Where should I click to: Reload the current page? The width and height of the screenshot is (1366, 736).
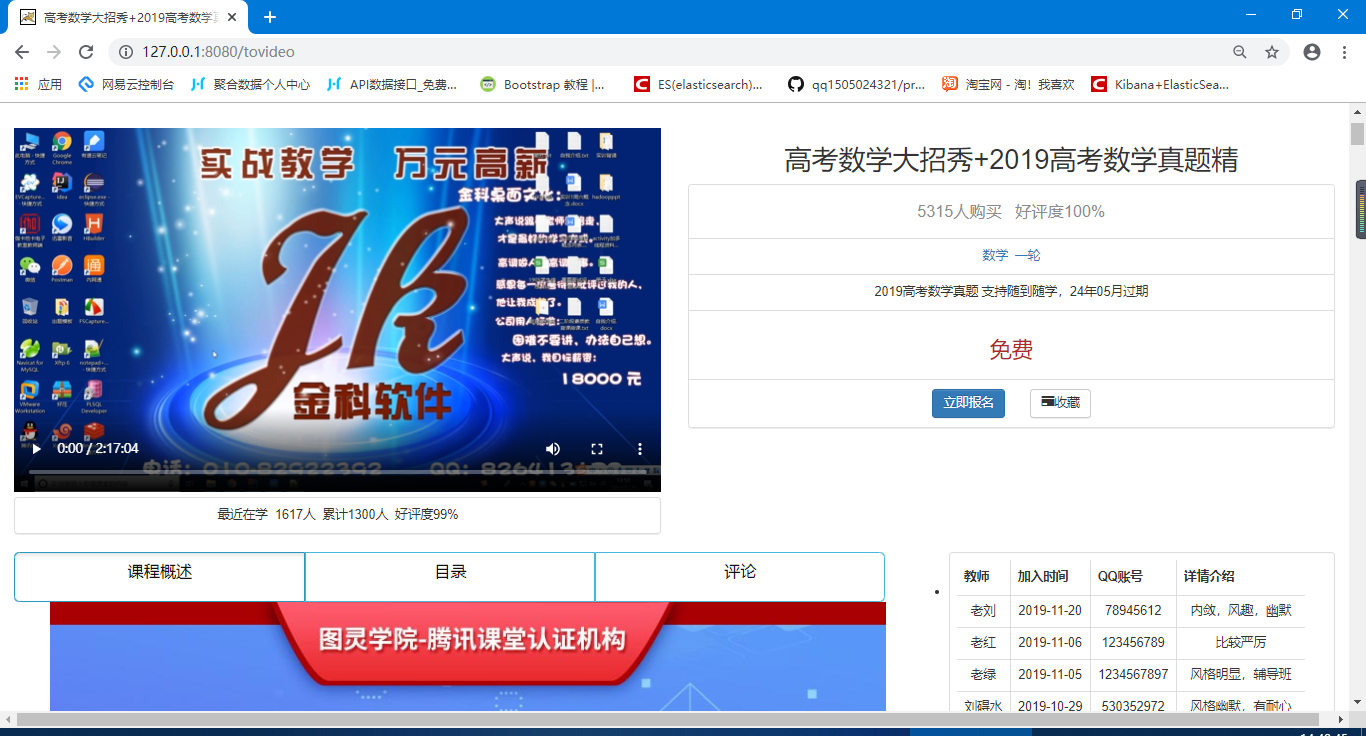tap(86, 52)
